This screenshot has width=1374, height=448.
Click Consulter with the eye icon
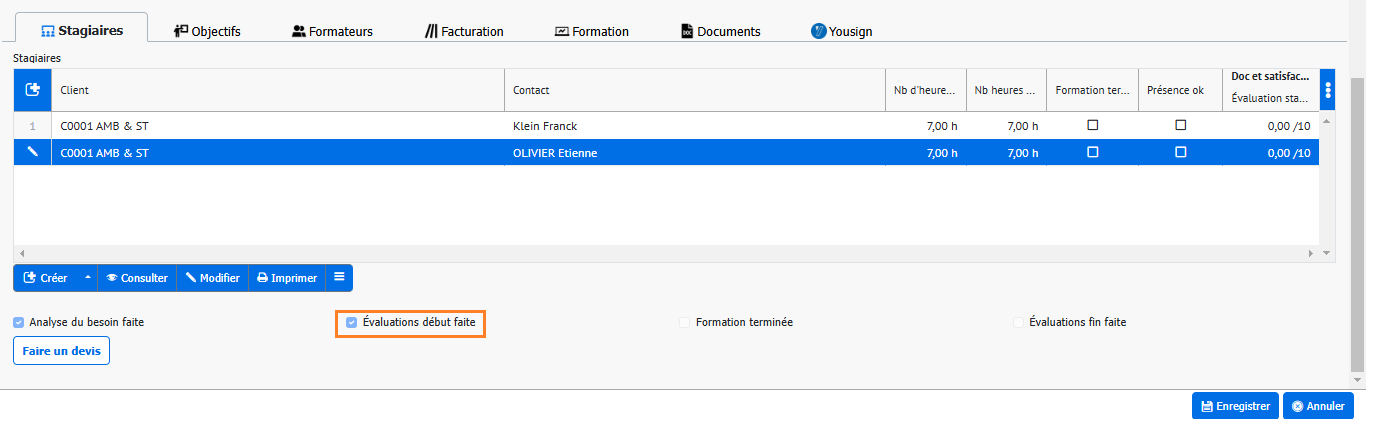[x=137, y=278]
